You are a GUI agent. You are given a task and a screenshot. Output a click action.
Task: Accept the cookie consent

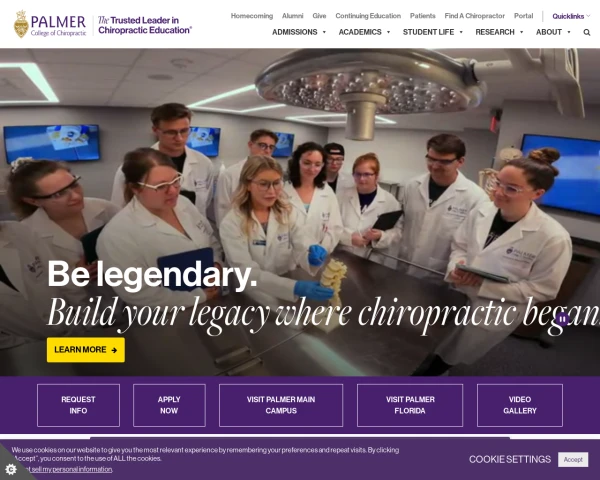573,460
